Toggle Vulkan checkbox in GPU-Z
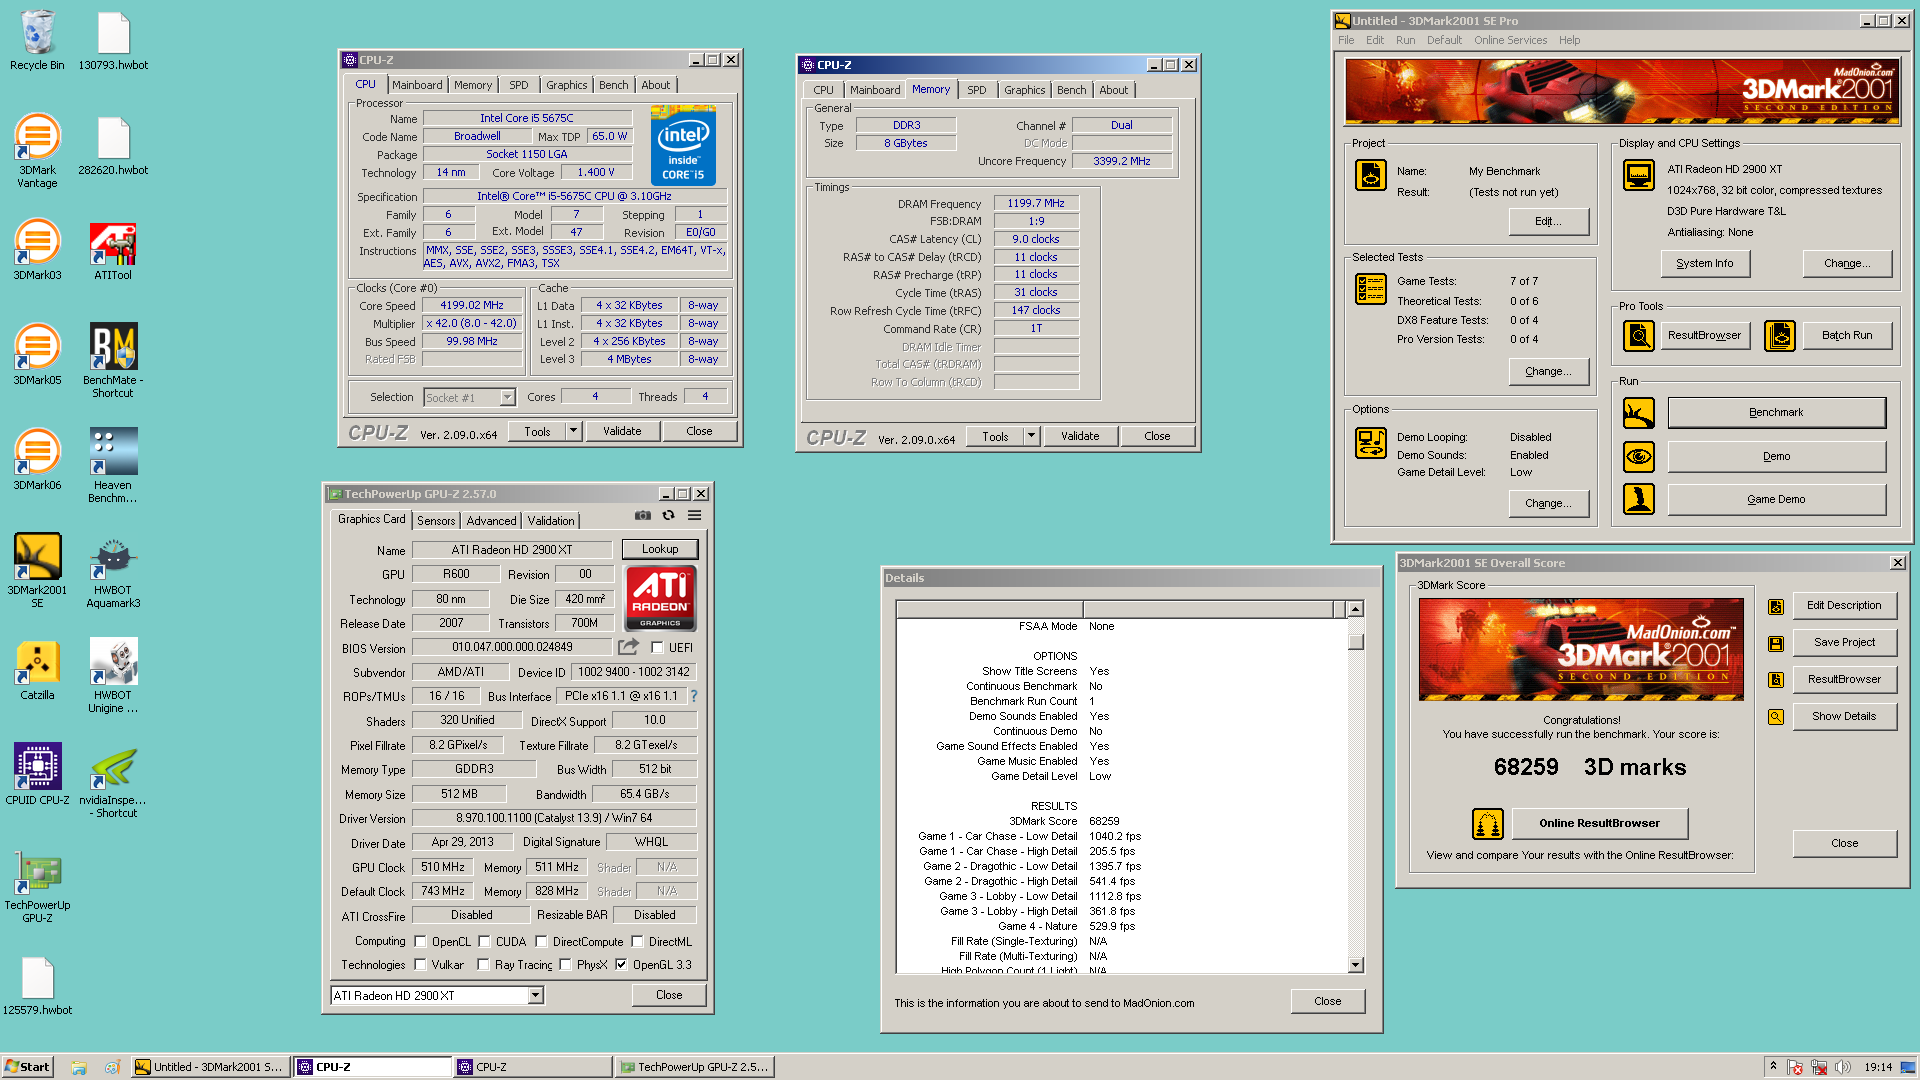The height and width of the screenshot is (1080, 1920). pos(420,965)
